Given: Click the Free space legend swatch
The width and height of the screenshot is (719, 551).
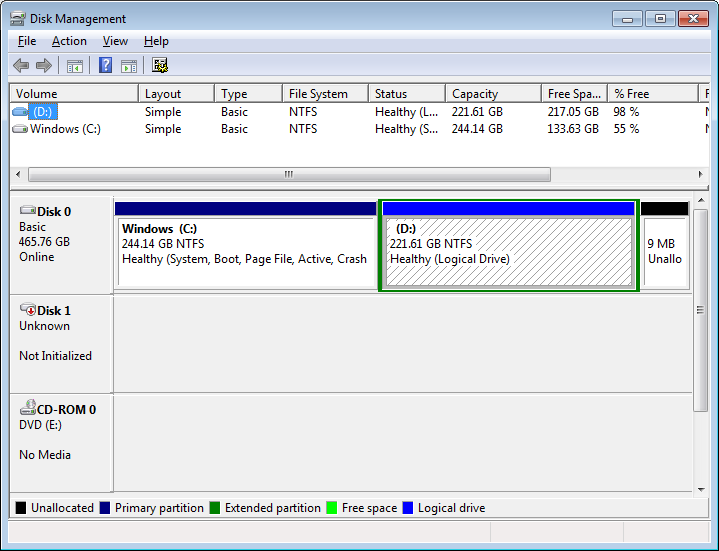Looking at the screenshot, I should coord(332,508).
